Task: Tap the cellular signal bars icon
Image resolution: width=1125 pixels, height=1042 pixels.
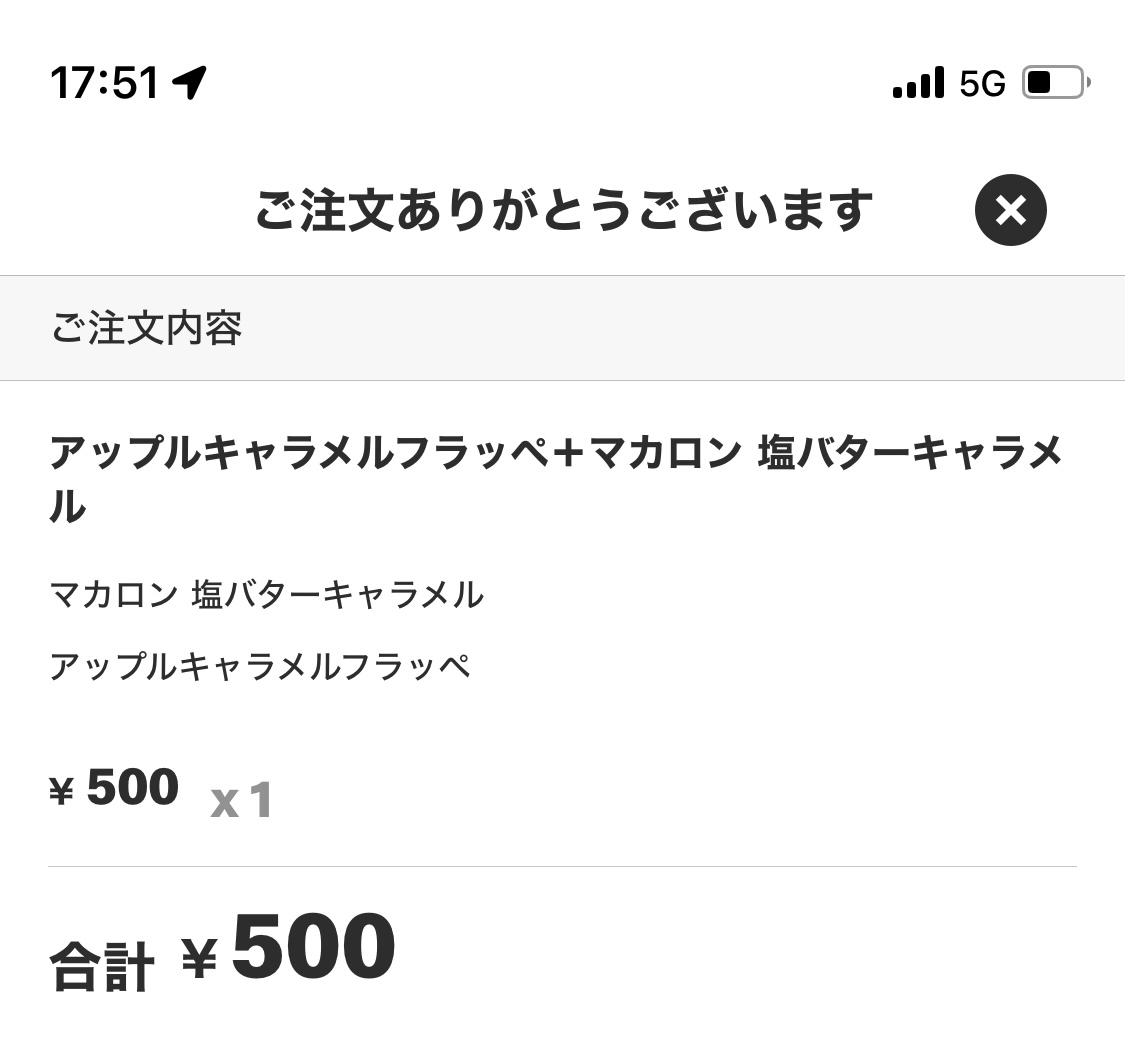Action: click(918, 83)
